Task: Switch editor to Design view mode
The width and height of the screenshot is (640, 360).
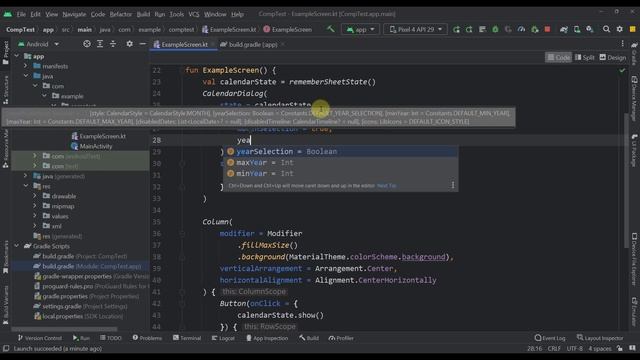Action: [613, 58]
